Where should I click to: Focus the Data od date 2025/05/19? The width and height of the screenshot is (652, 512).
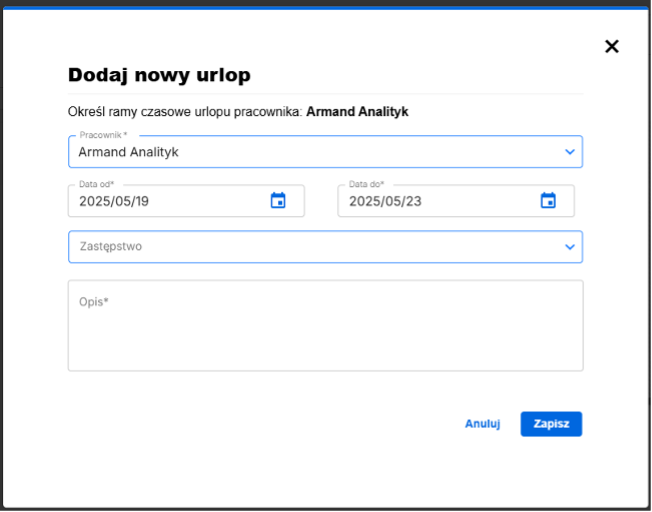click(160, 201)
